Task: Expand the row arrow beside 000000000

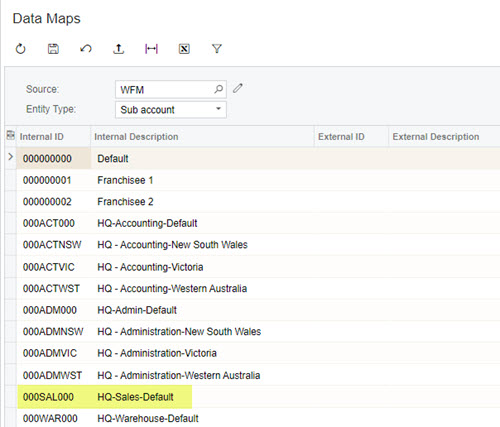Action: click(10, 157)
